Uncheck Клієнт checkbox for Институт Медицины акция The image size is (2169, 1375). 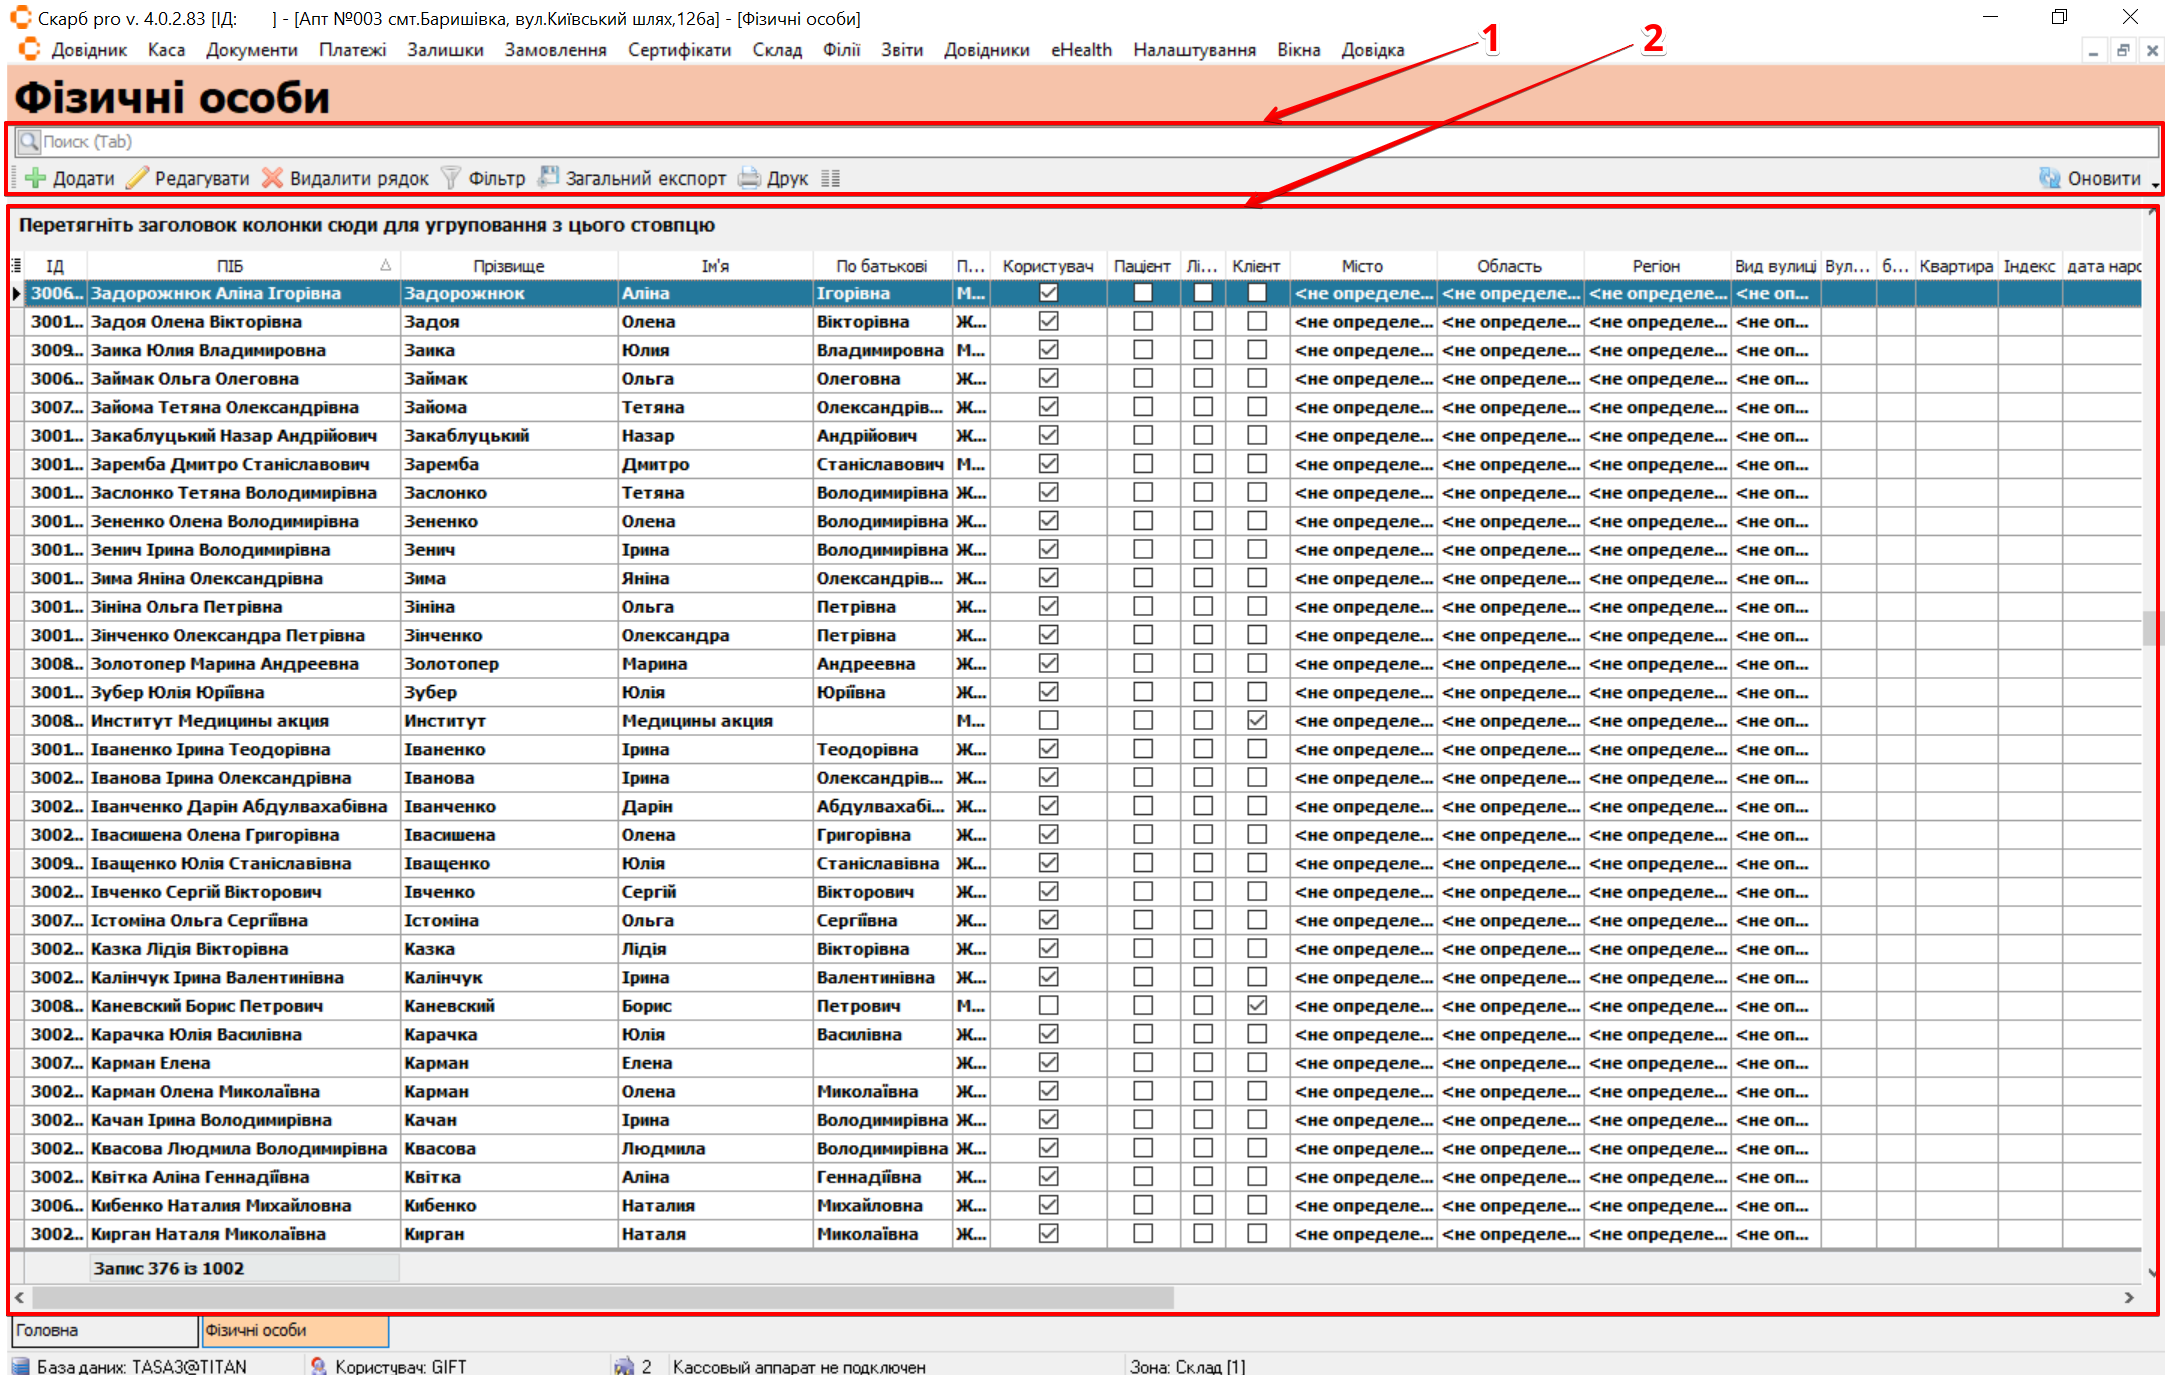[x=1257, y=720]
